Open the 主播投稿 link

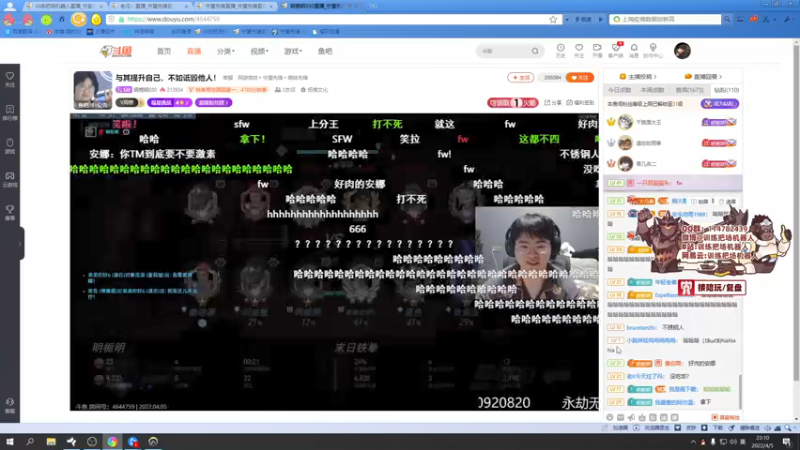(638, 77)
